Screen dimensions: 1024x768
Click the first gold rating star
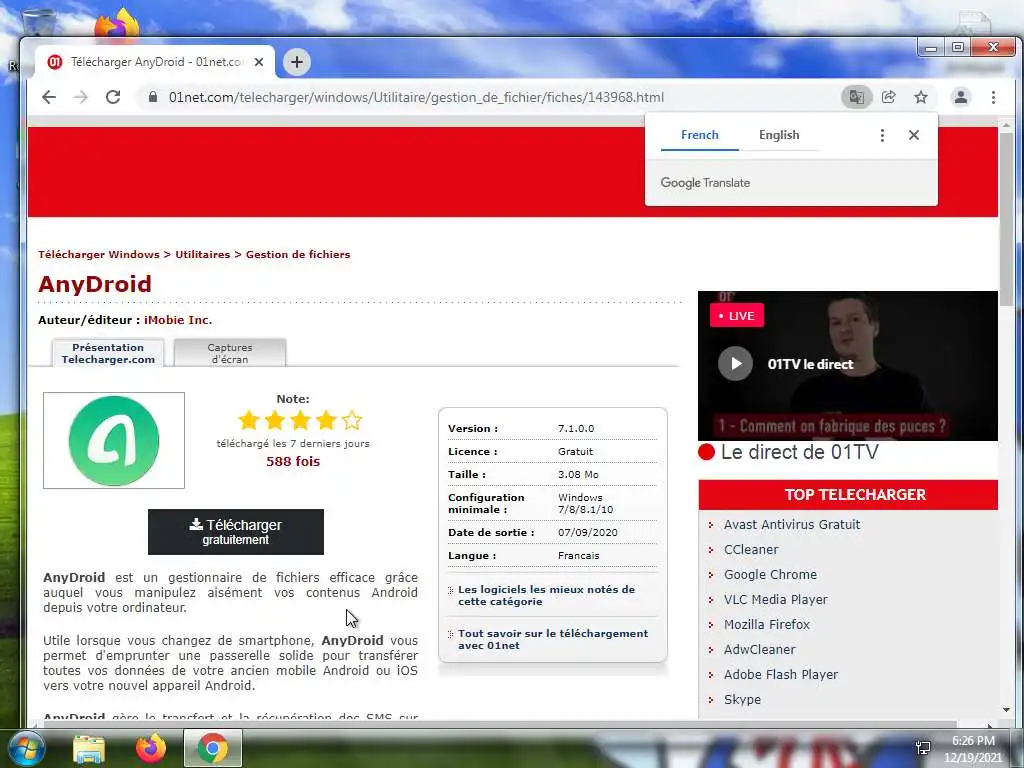click(x=249, y=420)
